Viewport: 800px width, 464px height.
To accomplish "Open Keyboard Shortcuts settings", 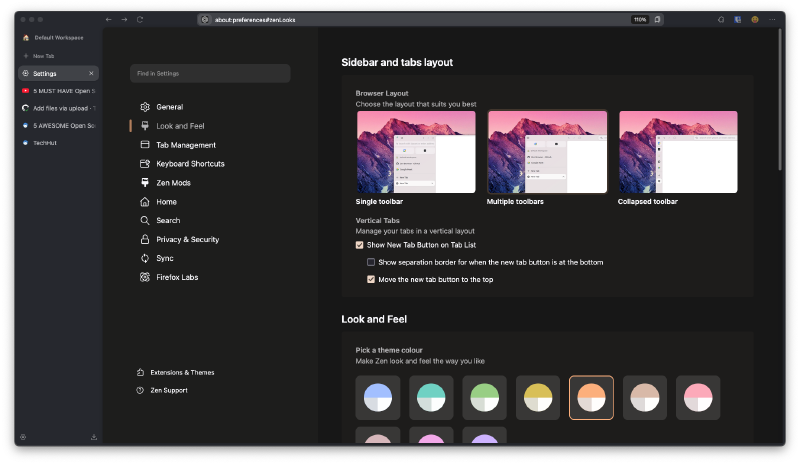I will click(189, 164).
